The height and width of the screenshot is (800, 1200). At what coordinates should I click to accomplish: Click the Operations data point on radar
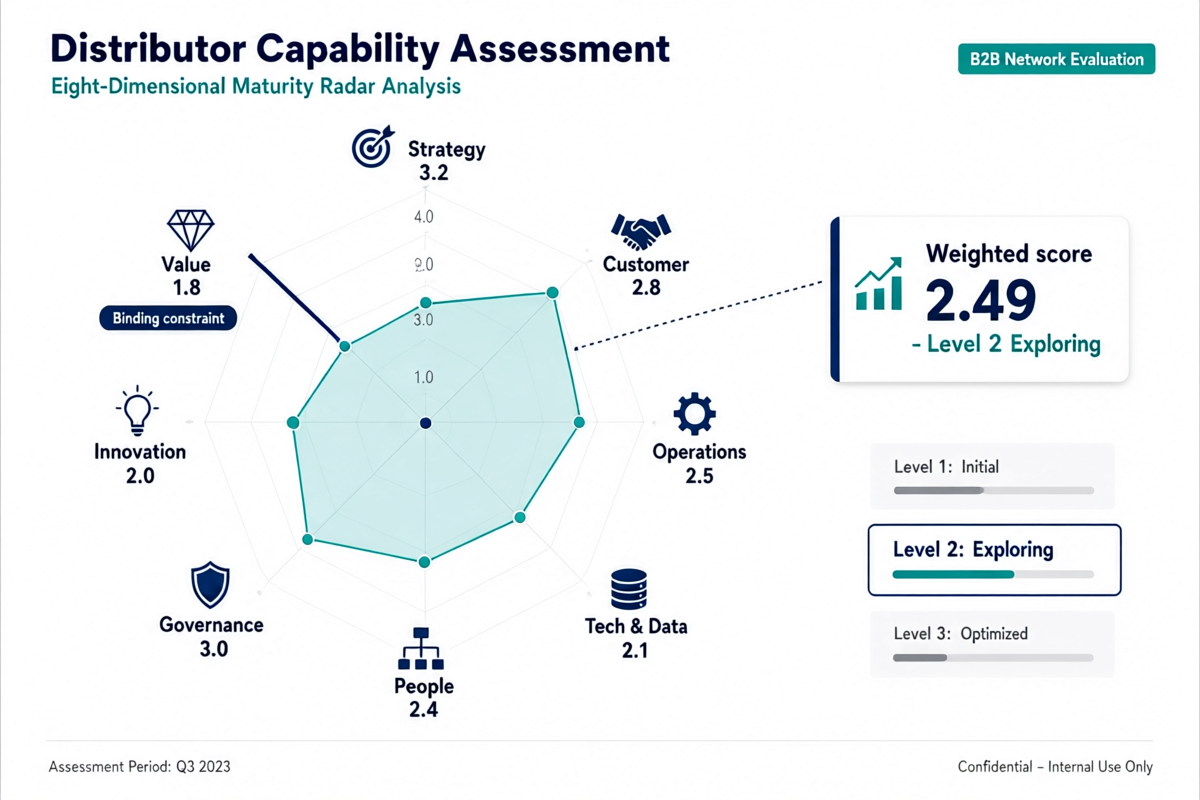pyautogui.click(x=578, y=423)
